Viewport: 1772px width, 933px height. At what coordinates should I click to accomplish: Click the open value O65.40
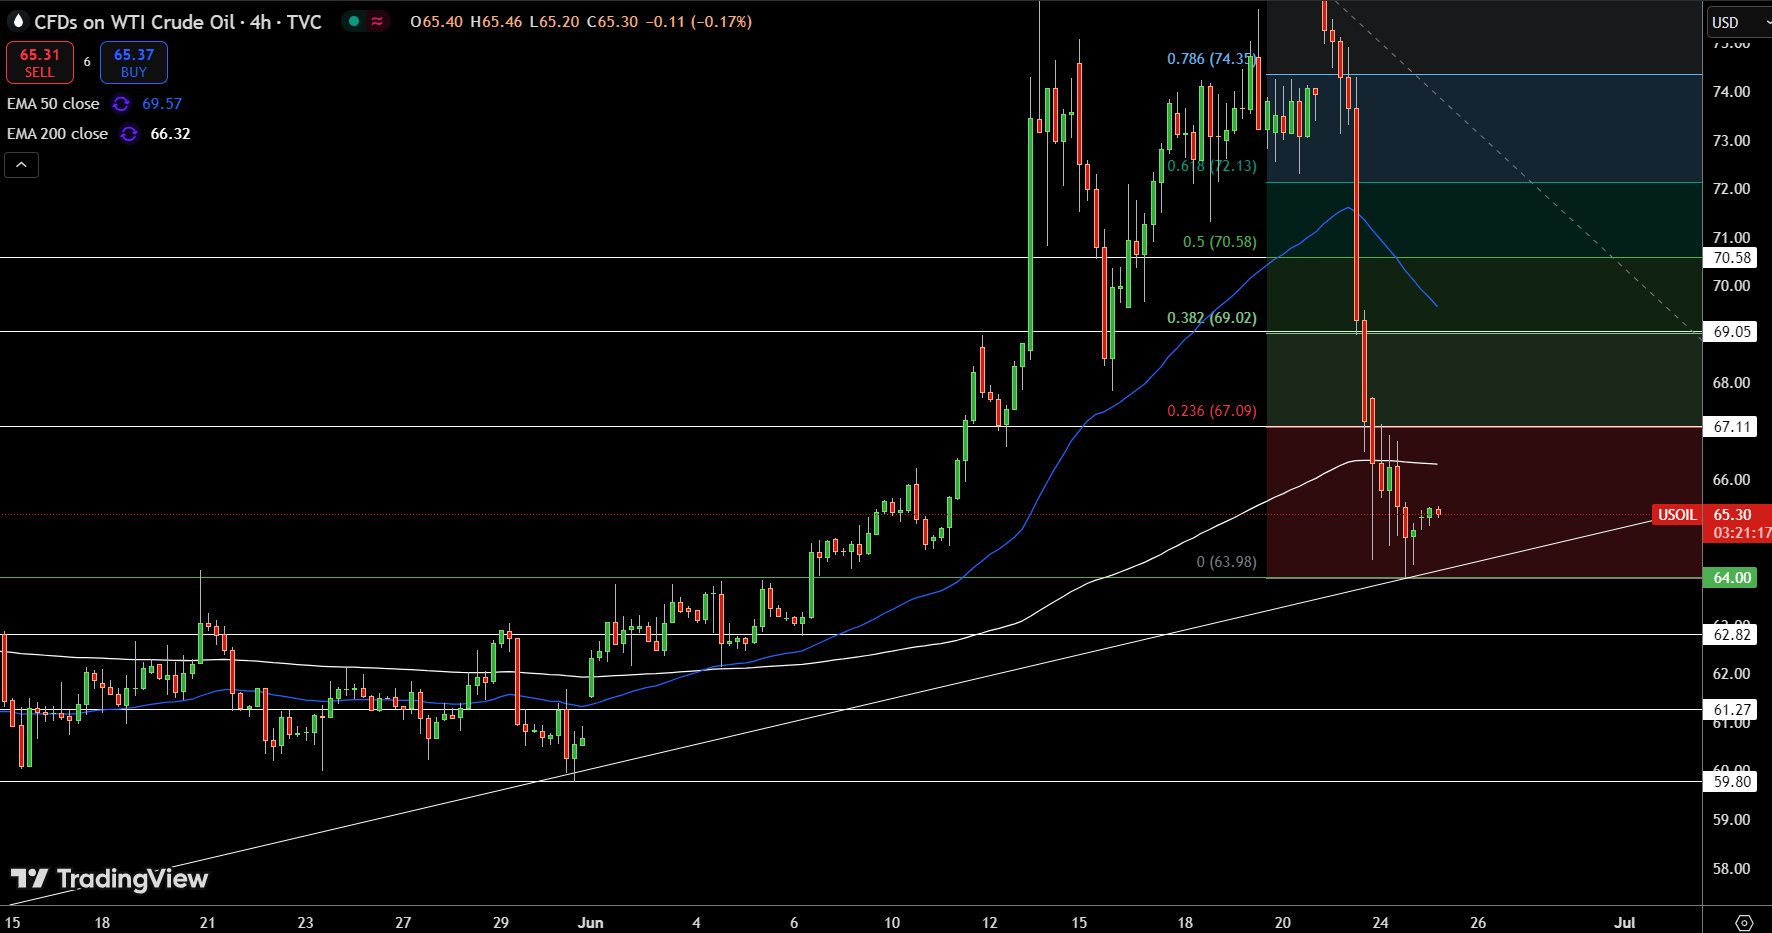tap(436, 22)
